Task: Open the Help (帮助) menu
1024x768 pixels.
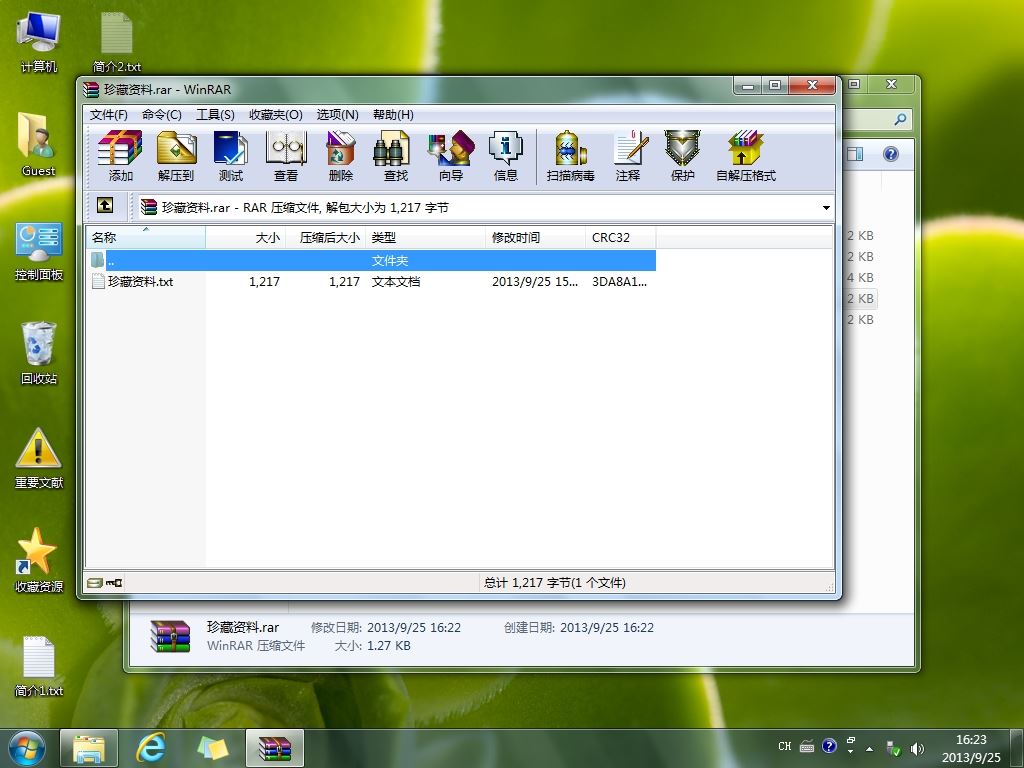Action: coord(393,115)
